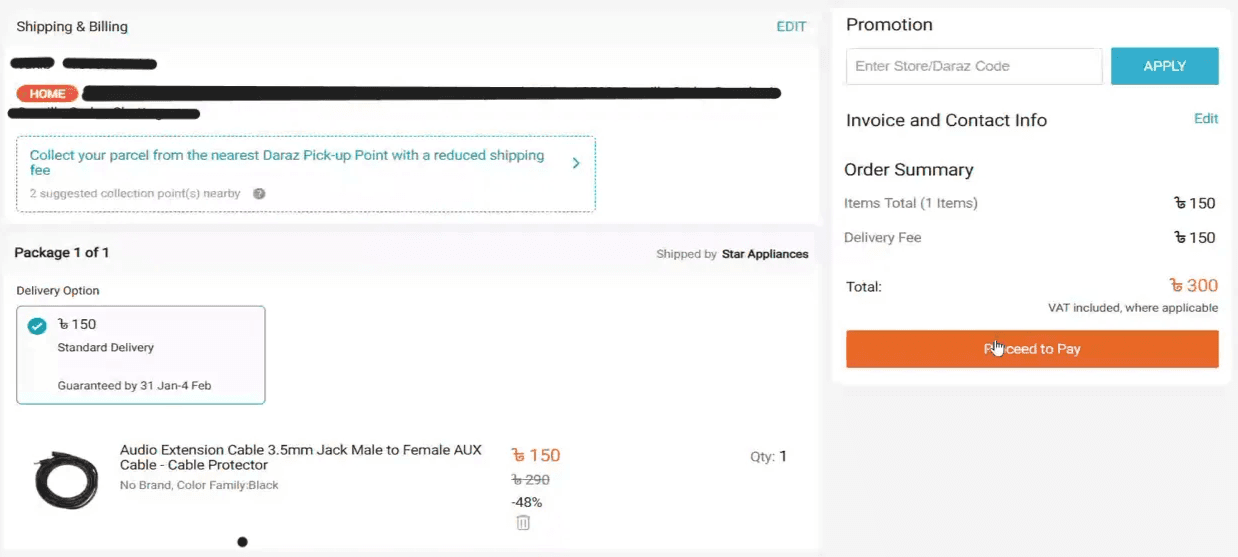Image resolution: width=1238 pixels, height=557 pixels.
Task: Click the strikethrough ৳290 original price
Action: tap(531, 480)
